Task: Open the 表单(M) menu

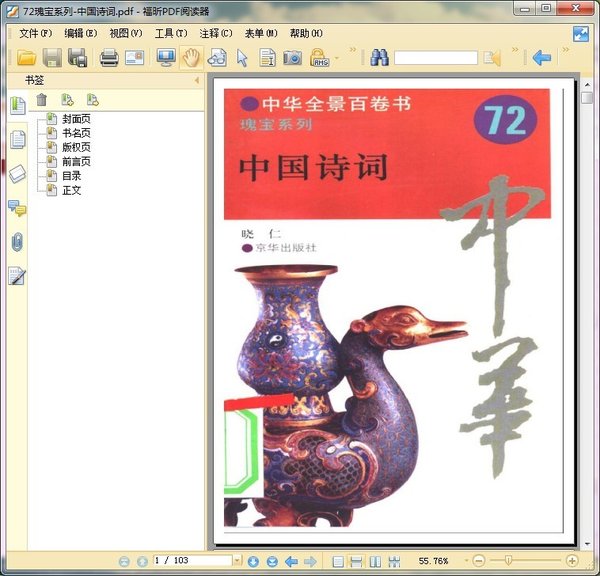Action: click(261, 34)
